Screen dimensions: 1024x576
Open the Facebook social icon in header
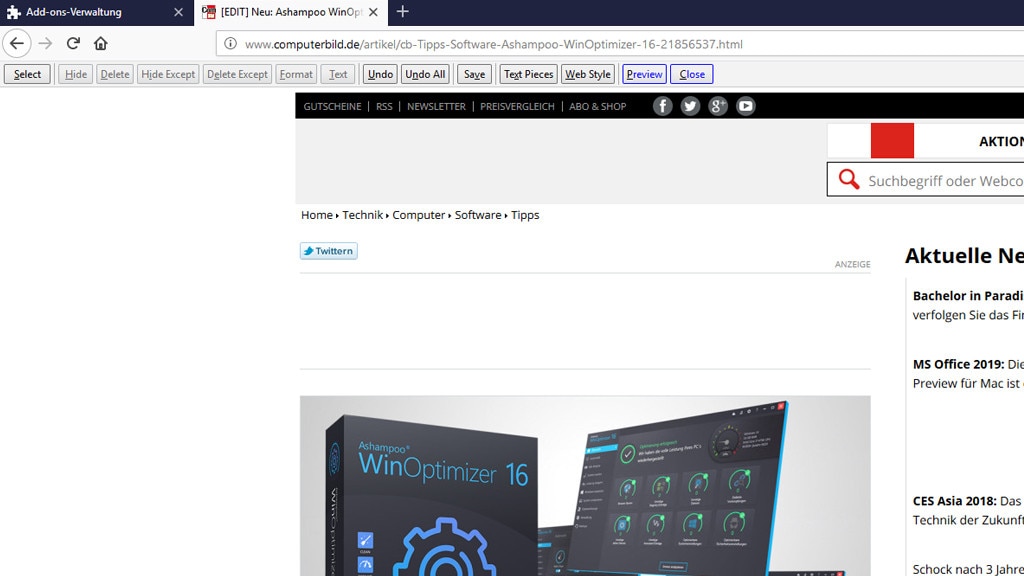click(663, 106)
